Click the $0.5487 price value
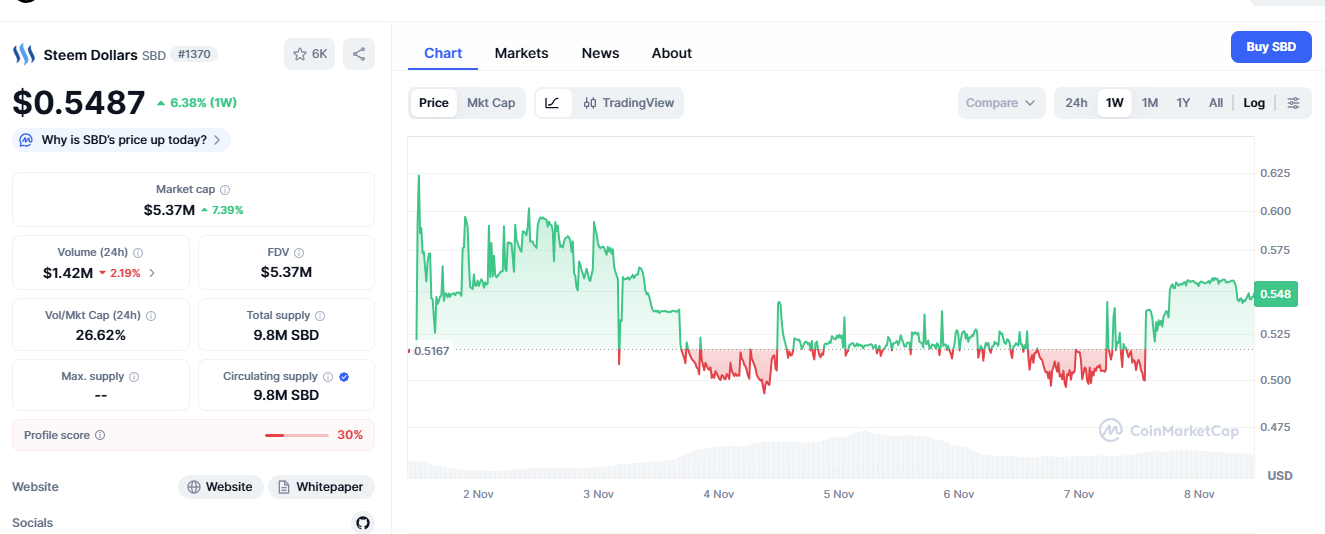This screenshot has width=1325, height=534. pos(79,102)
